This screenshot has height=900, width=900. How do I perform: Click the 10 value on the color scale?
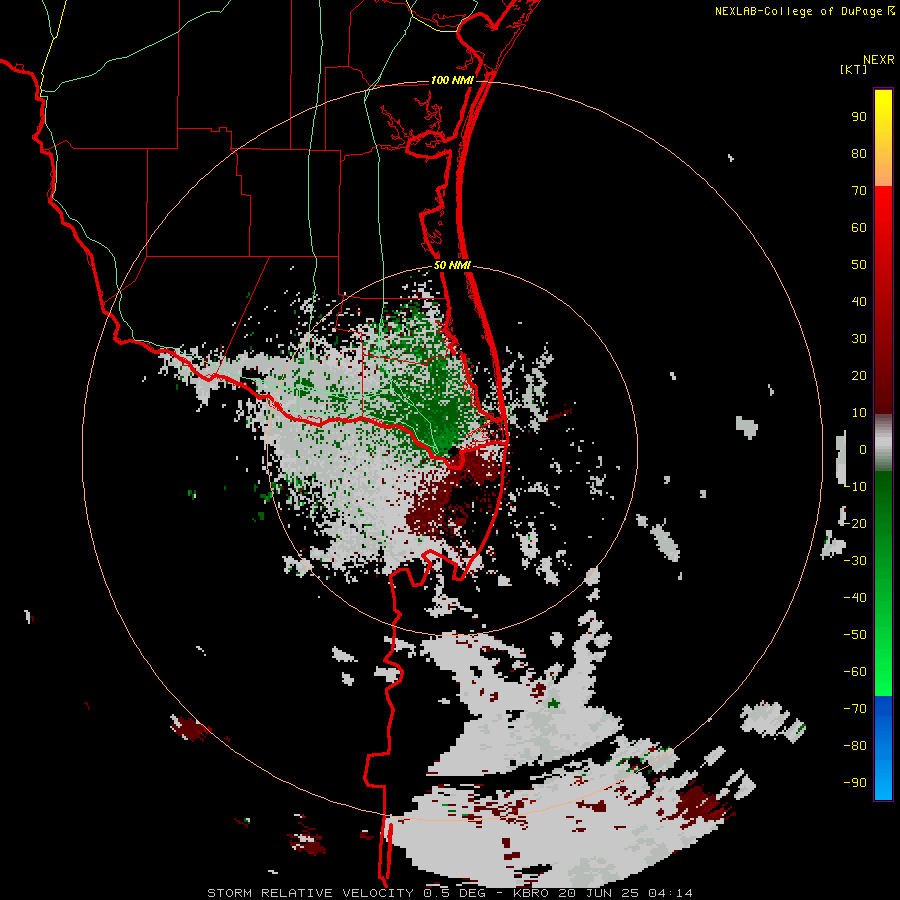pos(859,413)
